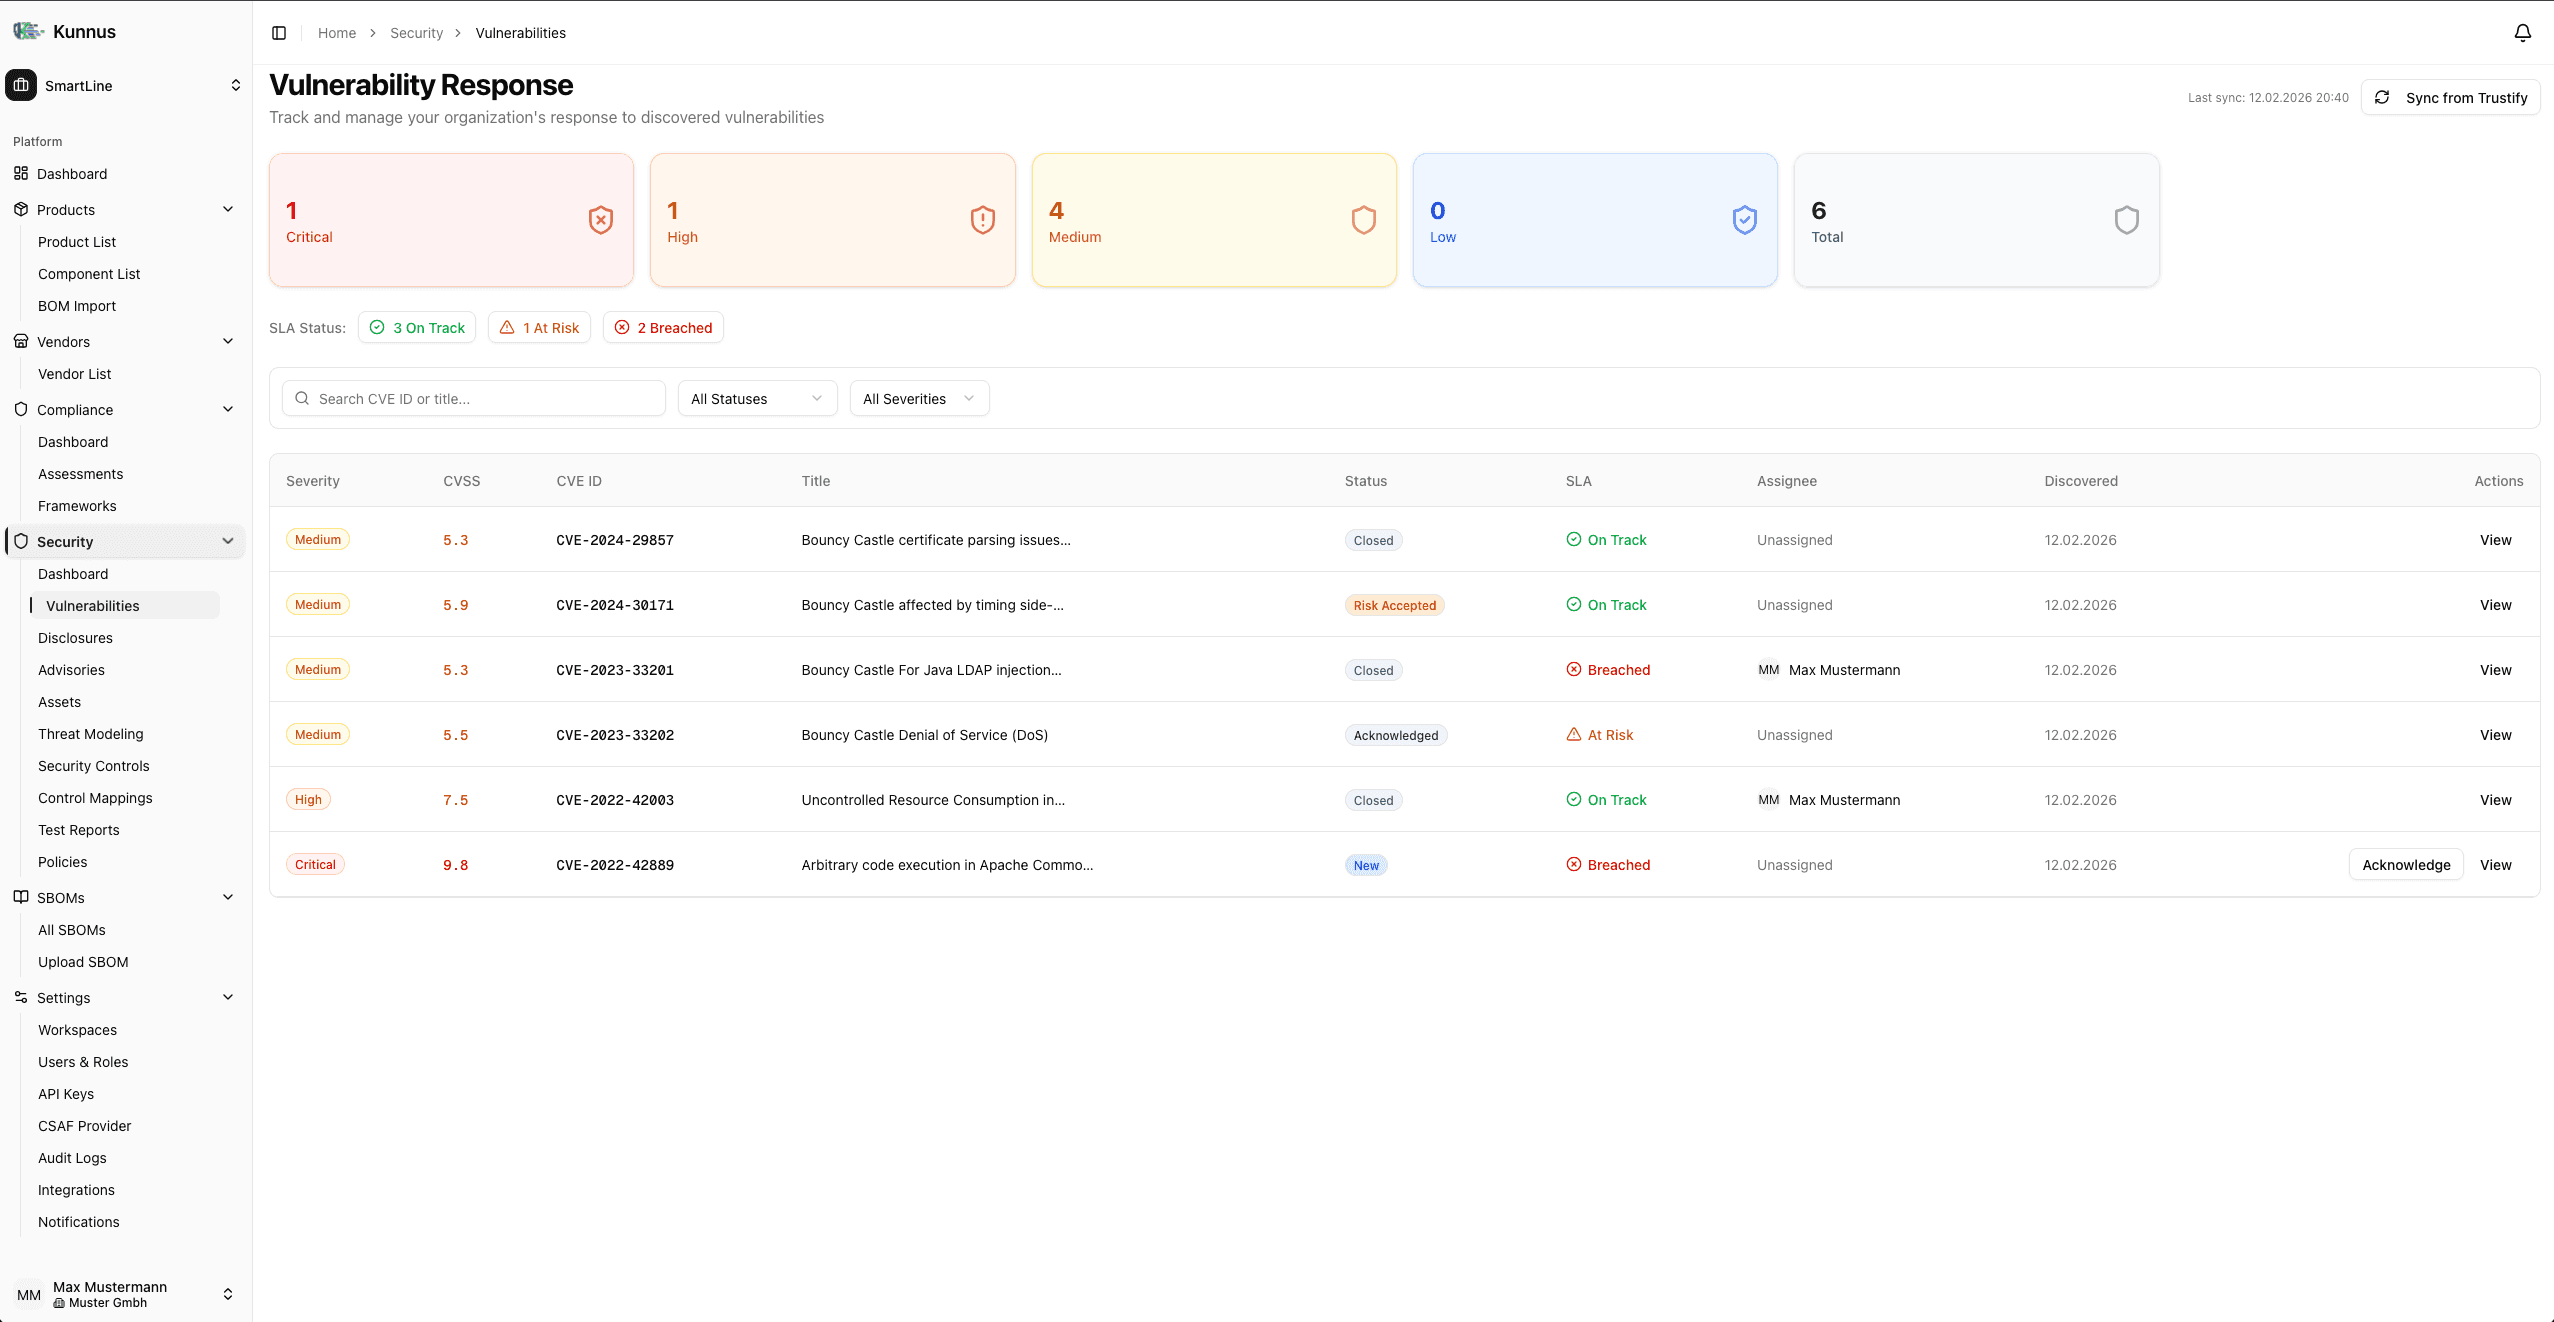The width and height of the screenshot is (2554, 1322).
Task: Acknowledge CVE-2022-42889
Action: pos(2405,864)
